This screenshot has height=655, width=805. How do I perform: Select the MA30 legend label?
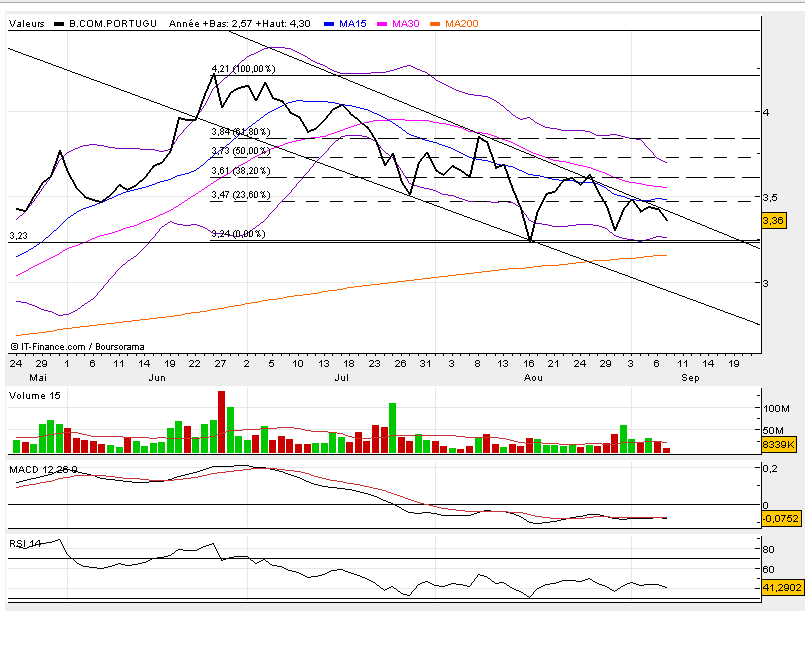(x=406, y=24)
